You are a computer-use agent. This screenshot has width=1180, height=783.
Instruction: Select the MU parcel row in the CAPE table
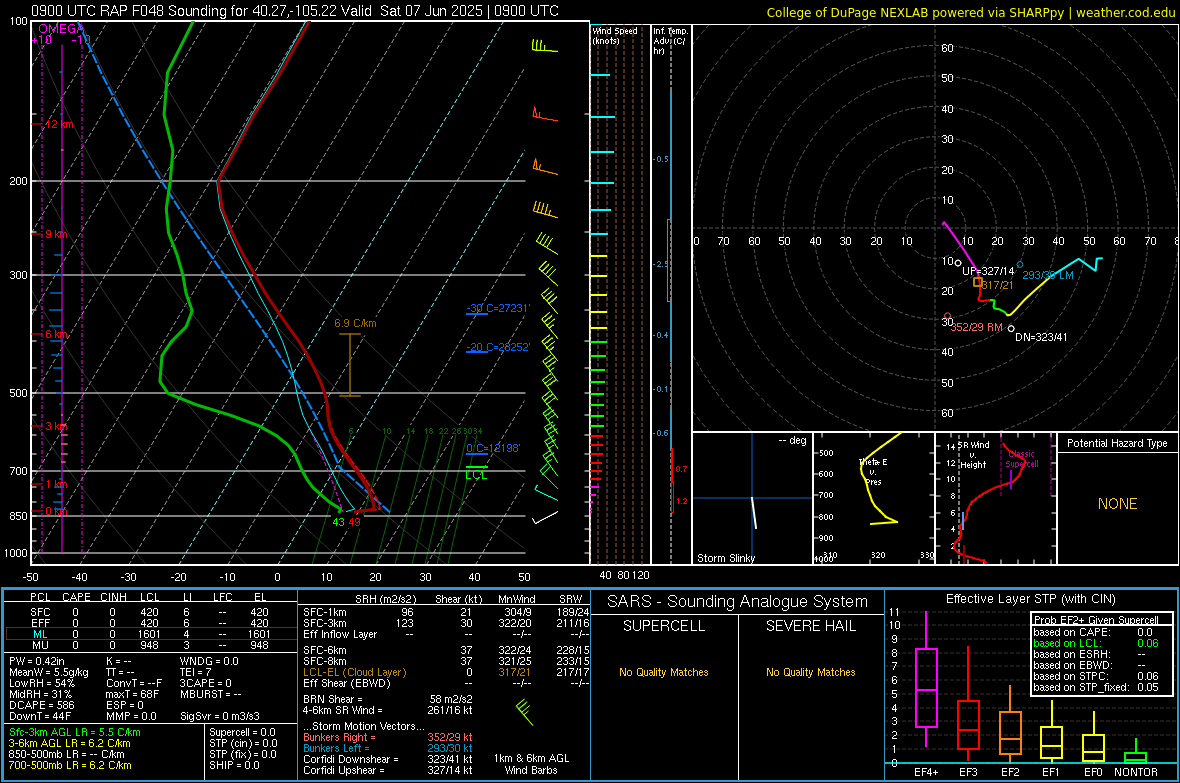point(150,644)
